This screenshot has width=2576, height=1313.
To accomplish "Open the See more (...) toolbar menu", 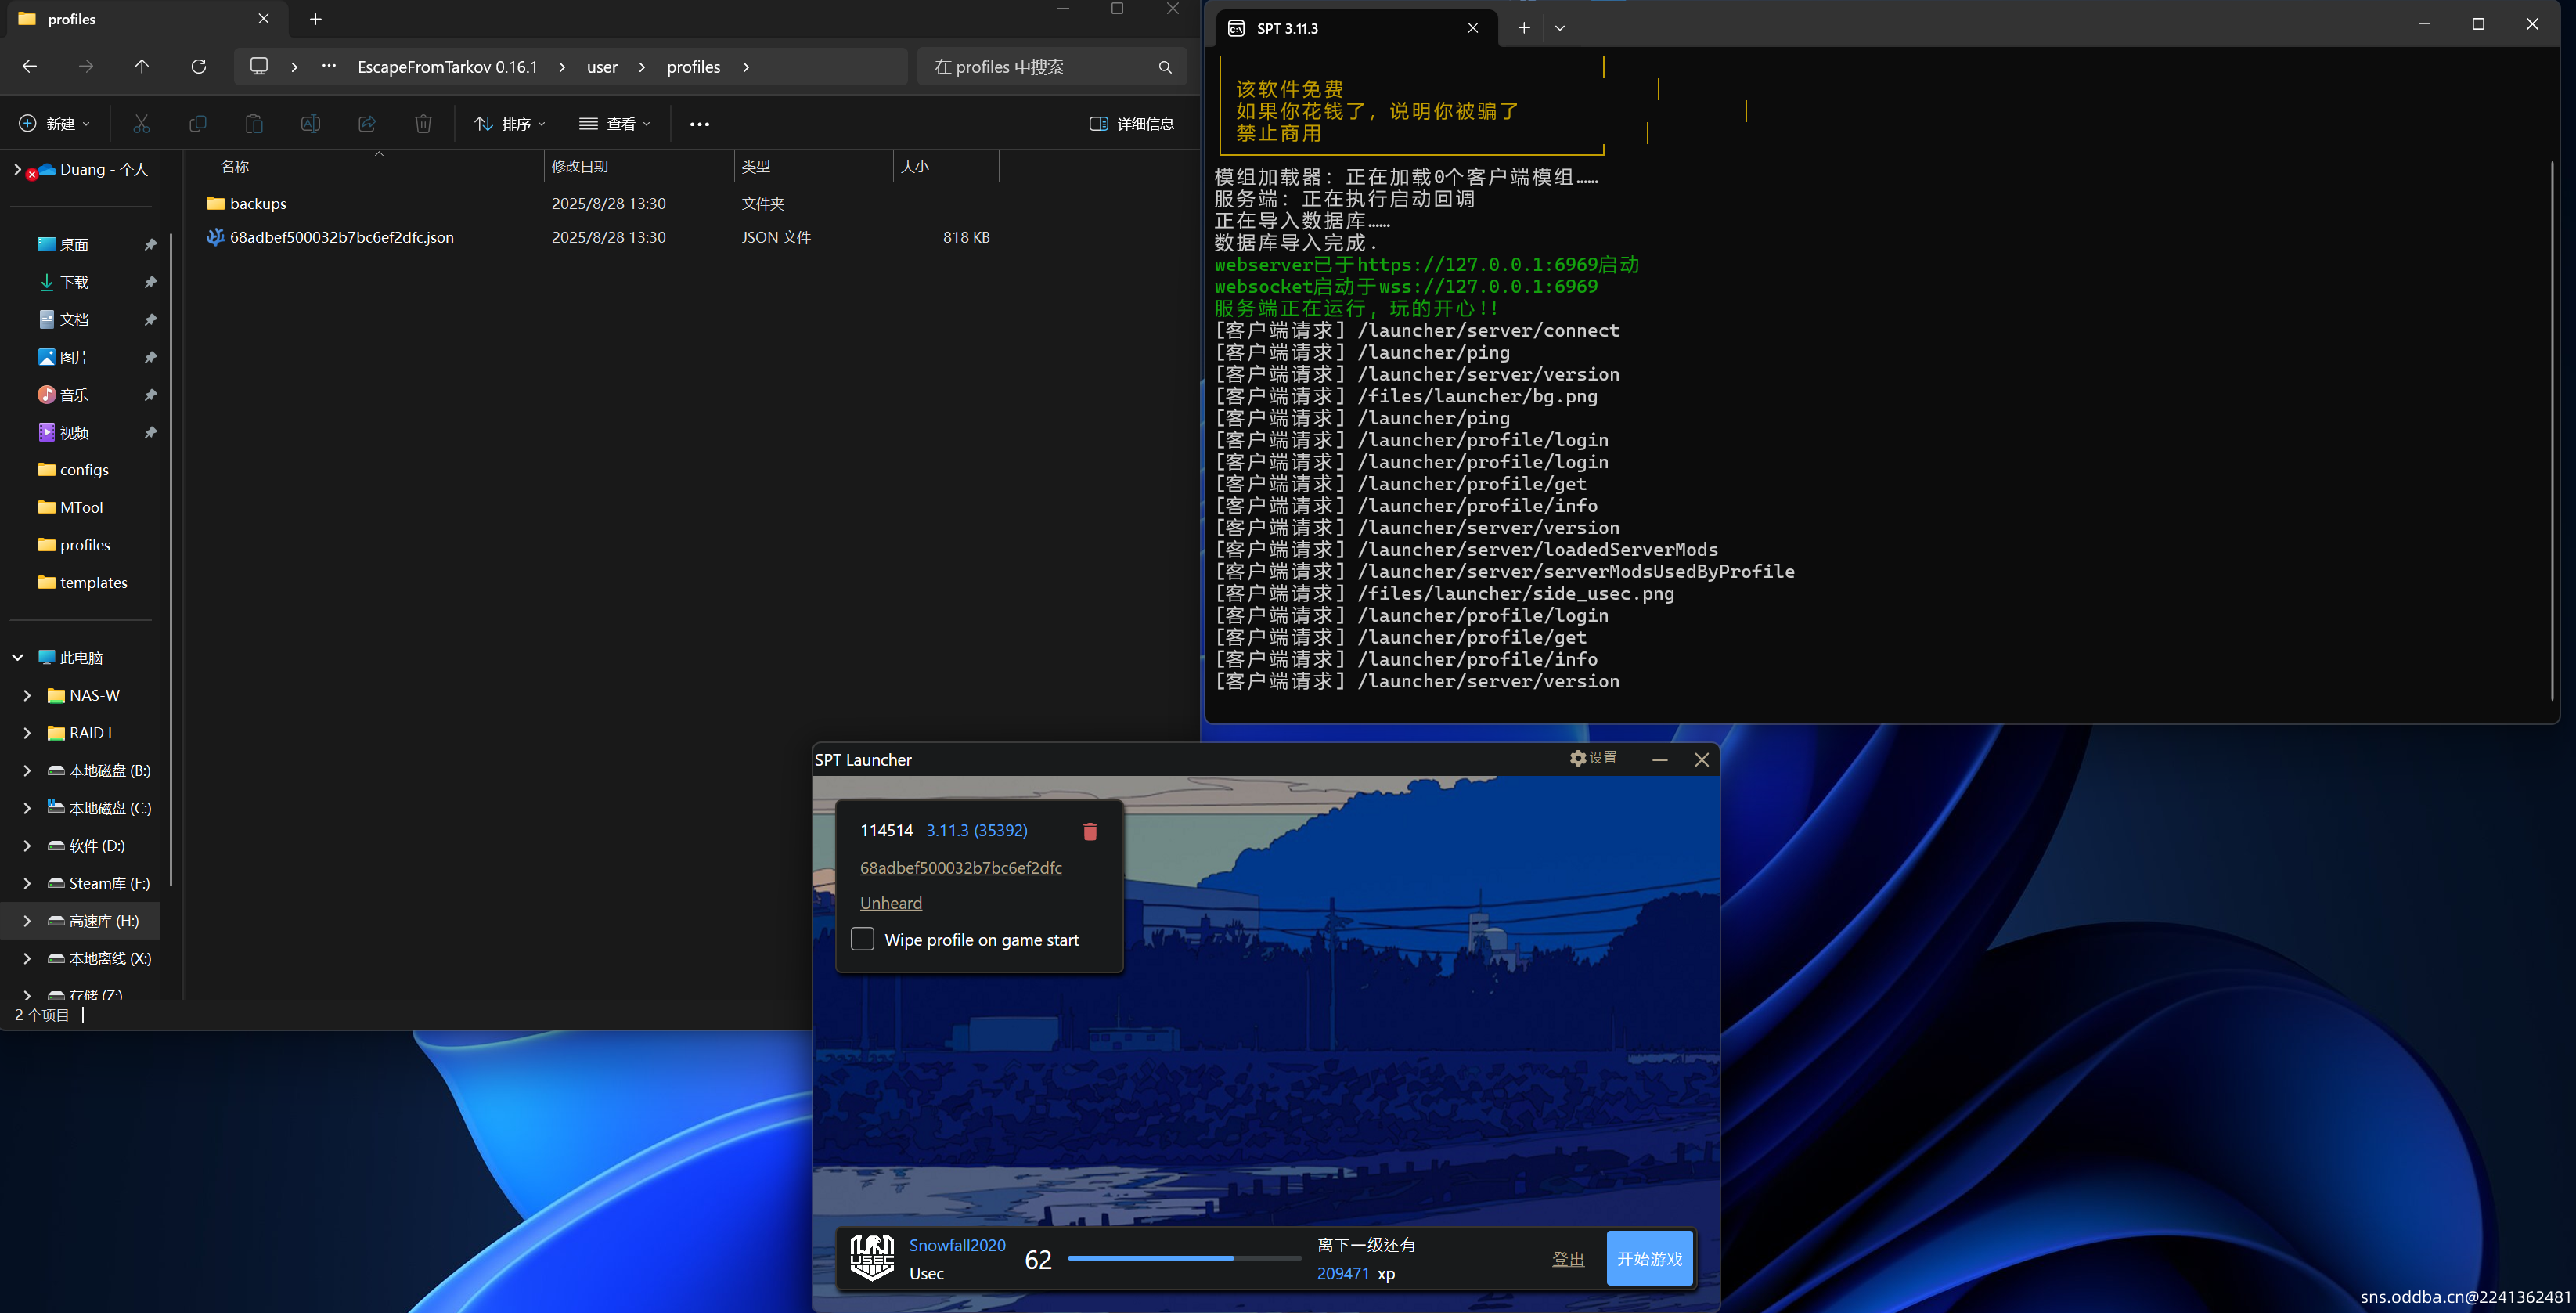I will click(x=699, y=124).
